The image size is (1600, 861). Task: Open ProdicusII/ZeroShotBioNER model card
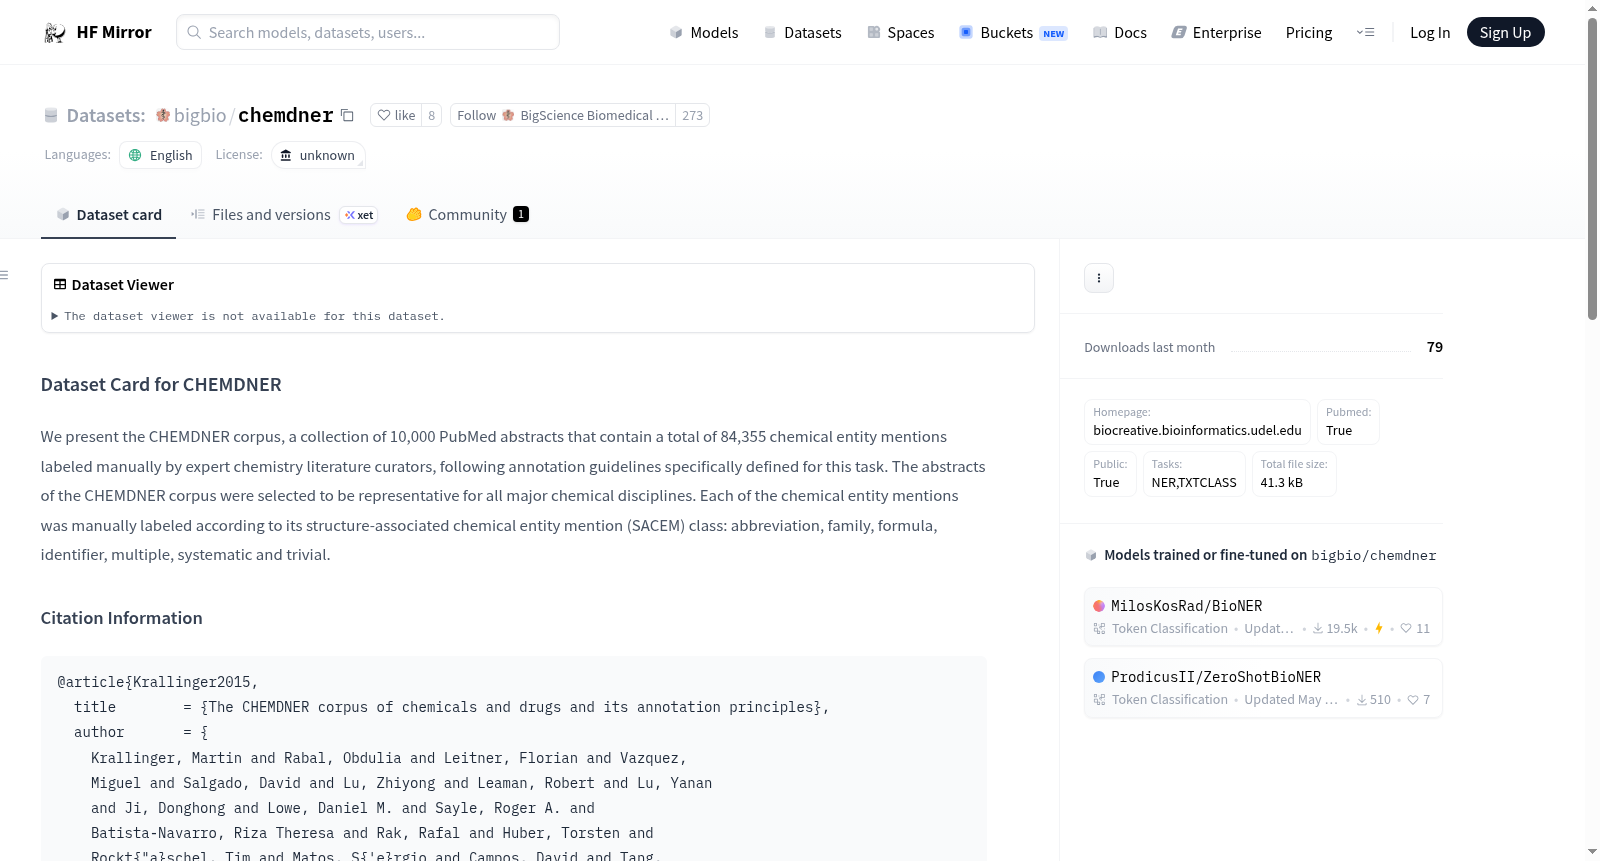click(1263, 688)
